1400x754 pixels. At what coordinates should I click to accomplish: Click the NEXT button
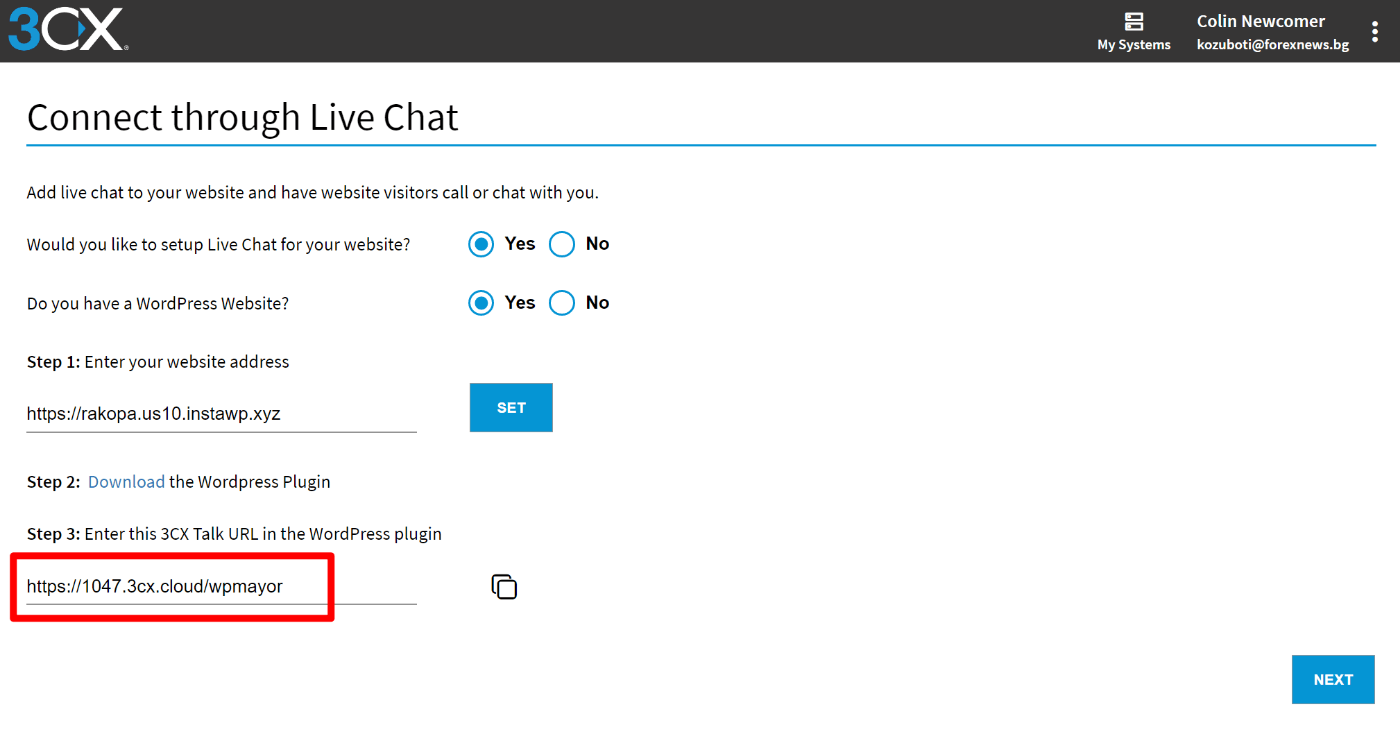1333,680
